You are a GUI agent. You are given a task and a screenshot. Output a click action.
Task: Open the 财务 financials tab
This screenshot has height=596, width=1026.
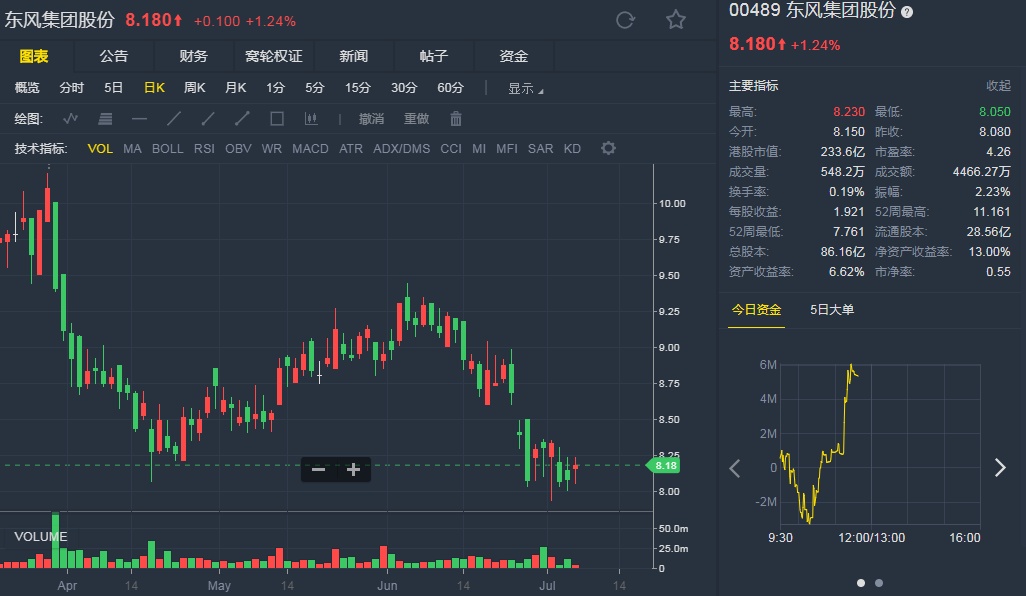pyautogui.click(x=194, y=56)
